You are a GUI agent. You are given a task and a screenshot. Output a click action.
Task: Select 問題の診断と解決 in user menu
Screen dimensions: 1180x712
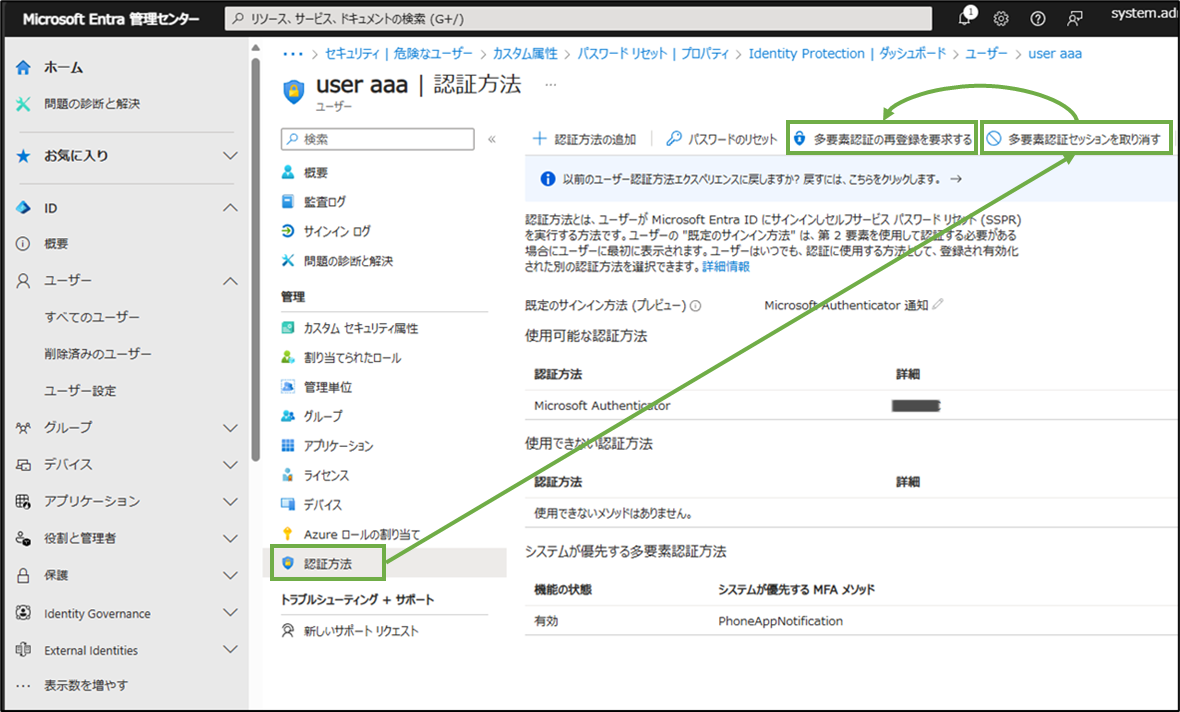point(348,261)
